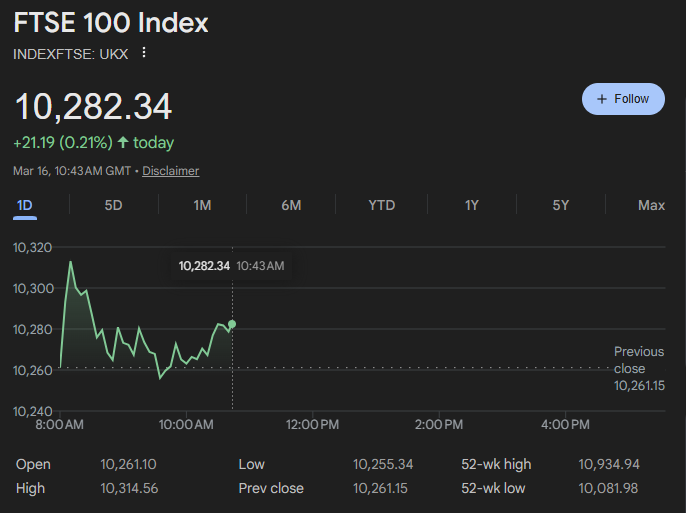Click the FTSE 100 Index title
Viewport: 686px width, 513px height.
click(111, 23)
